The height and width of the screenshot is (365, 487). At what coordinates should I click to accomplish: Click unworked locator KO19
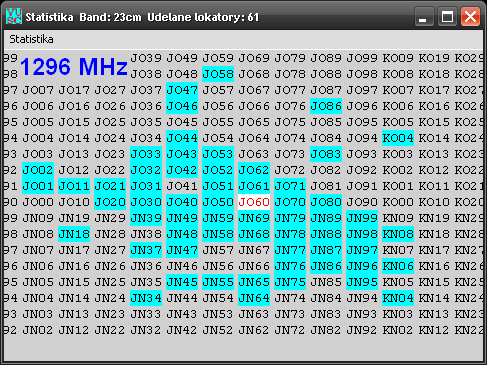(x=434, y=58)
